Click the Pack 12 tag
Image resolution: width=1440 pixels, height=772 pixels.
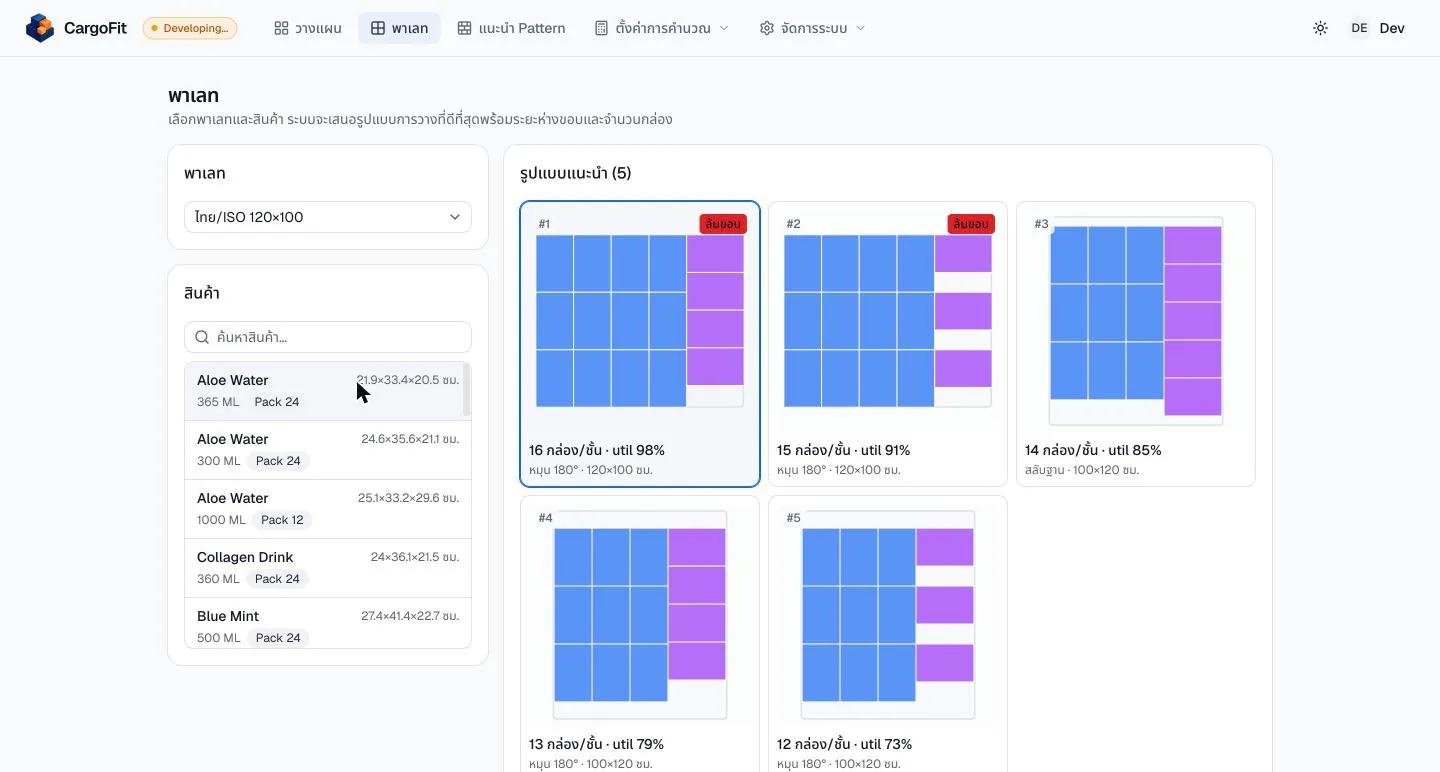(x=282, y=520)
